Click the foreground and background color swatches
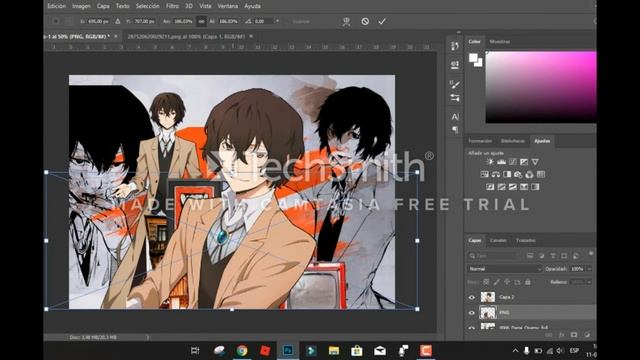640x360 pixels. (x=475, y=60)
